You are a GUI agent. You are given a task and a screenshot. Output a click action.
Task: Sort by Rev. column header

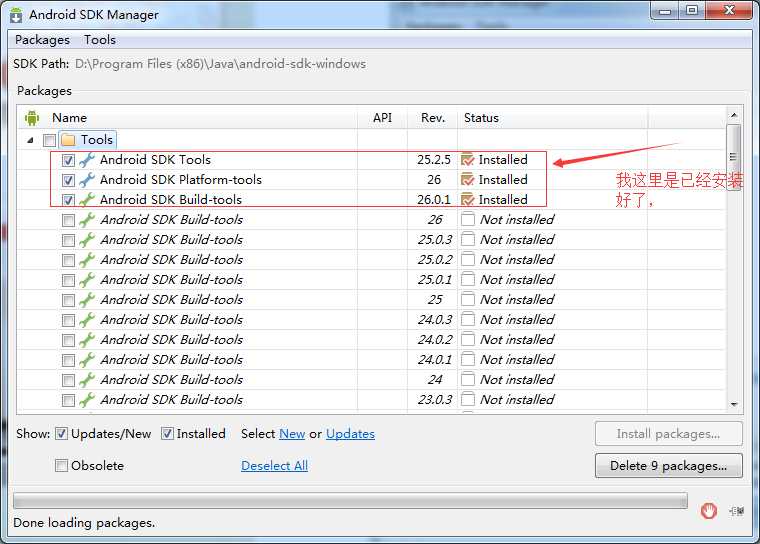pos(433,118)
